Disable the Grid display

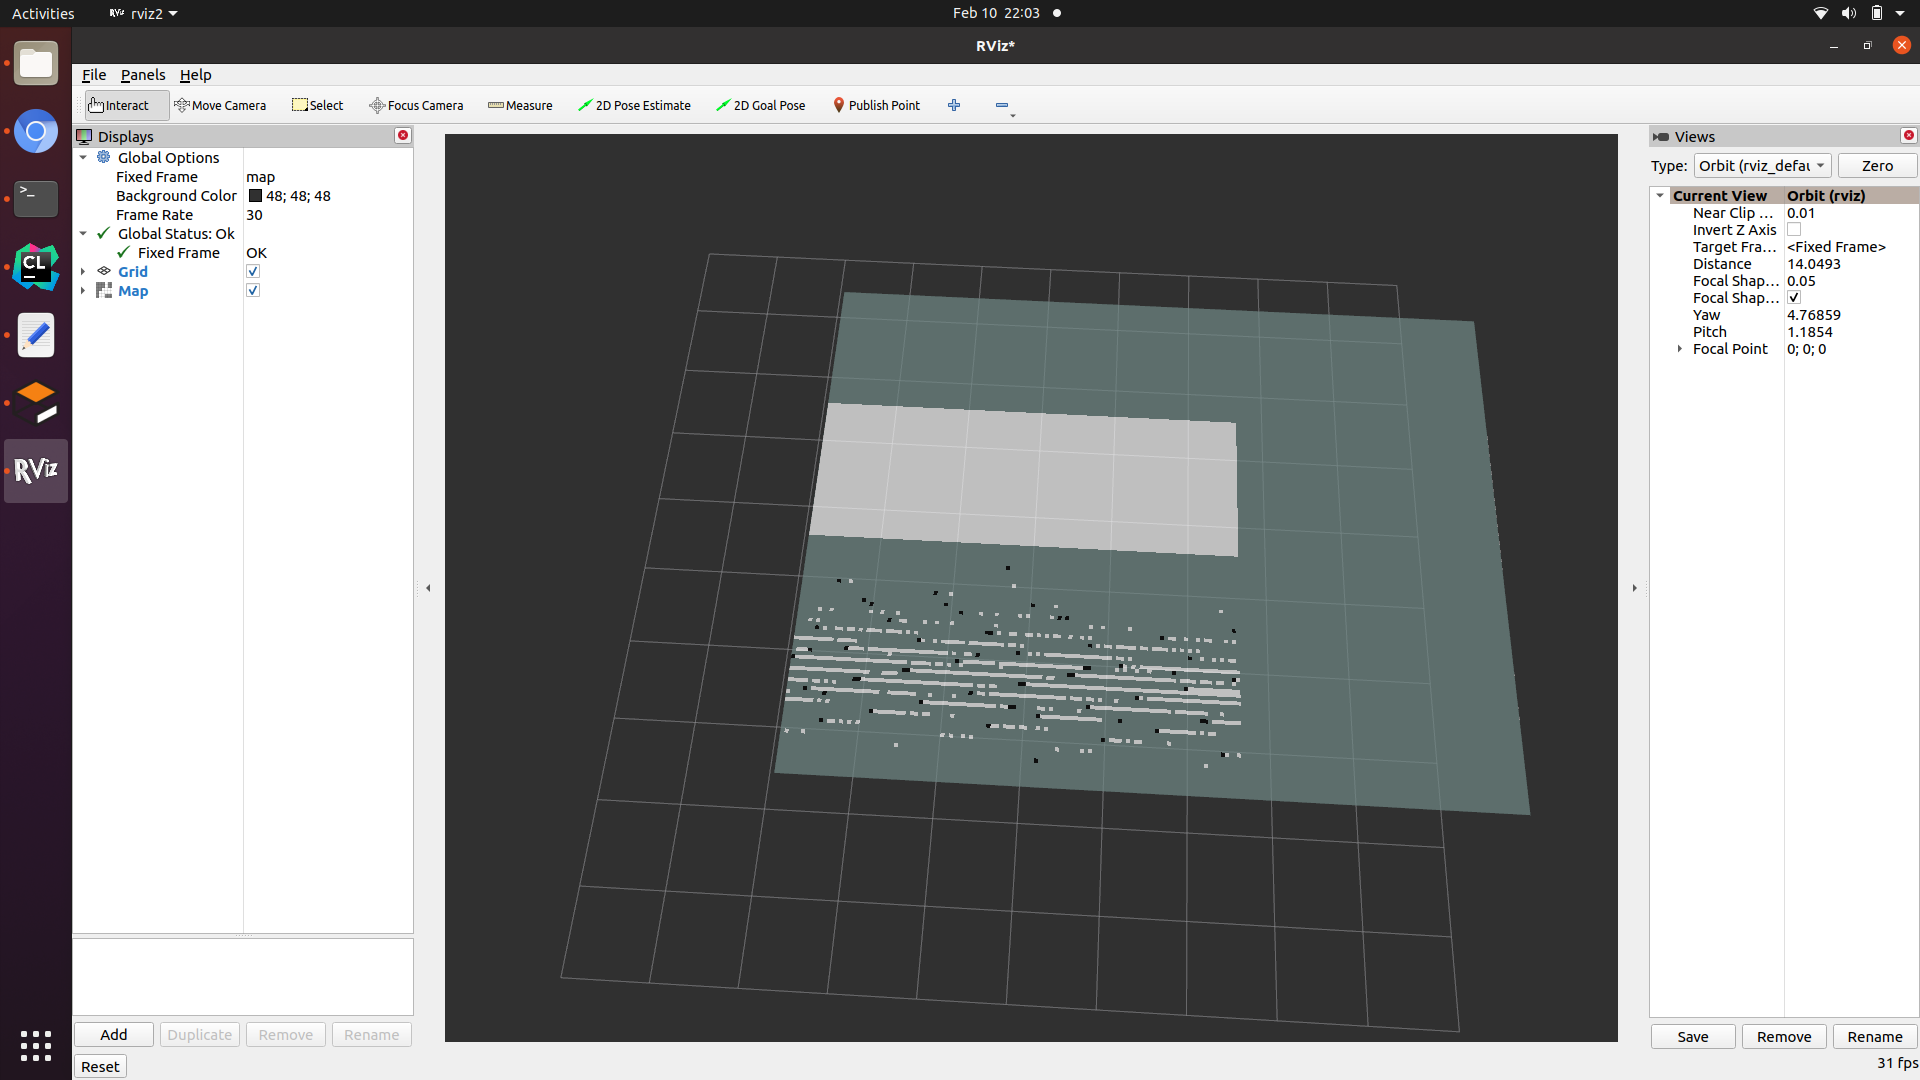pos(253,271)
